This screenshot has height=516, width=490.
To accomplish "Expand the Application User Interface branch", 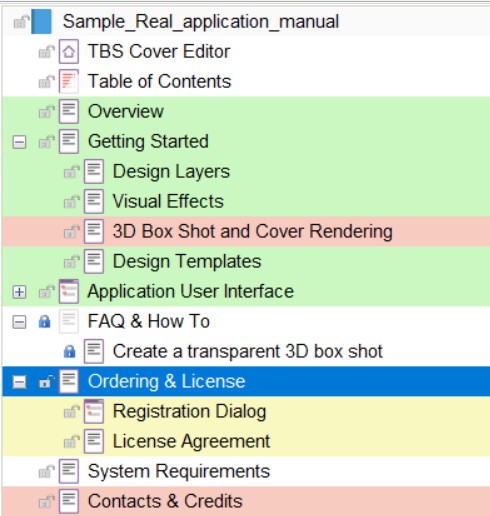I will pyautogui.click(x=19, y=292).
